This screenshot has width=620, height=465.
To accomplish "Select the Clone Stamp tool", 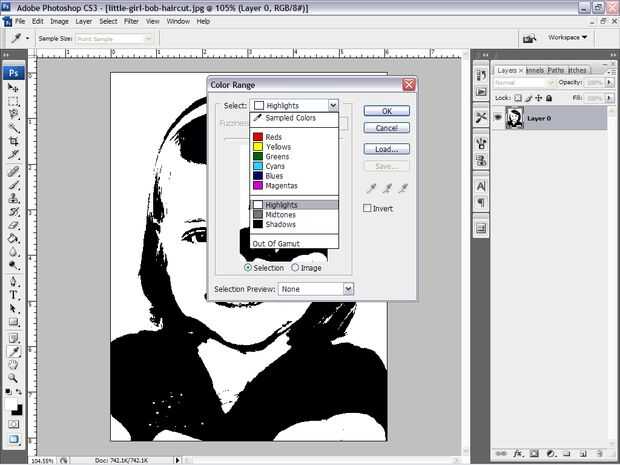I will pyautogui.click(x=13, y=198).
